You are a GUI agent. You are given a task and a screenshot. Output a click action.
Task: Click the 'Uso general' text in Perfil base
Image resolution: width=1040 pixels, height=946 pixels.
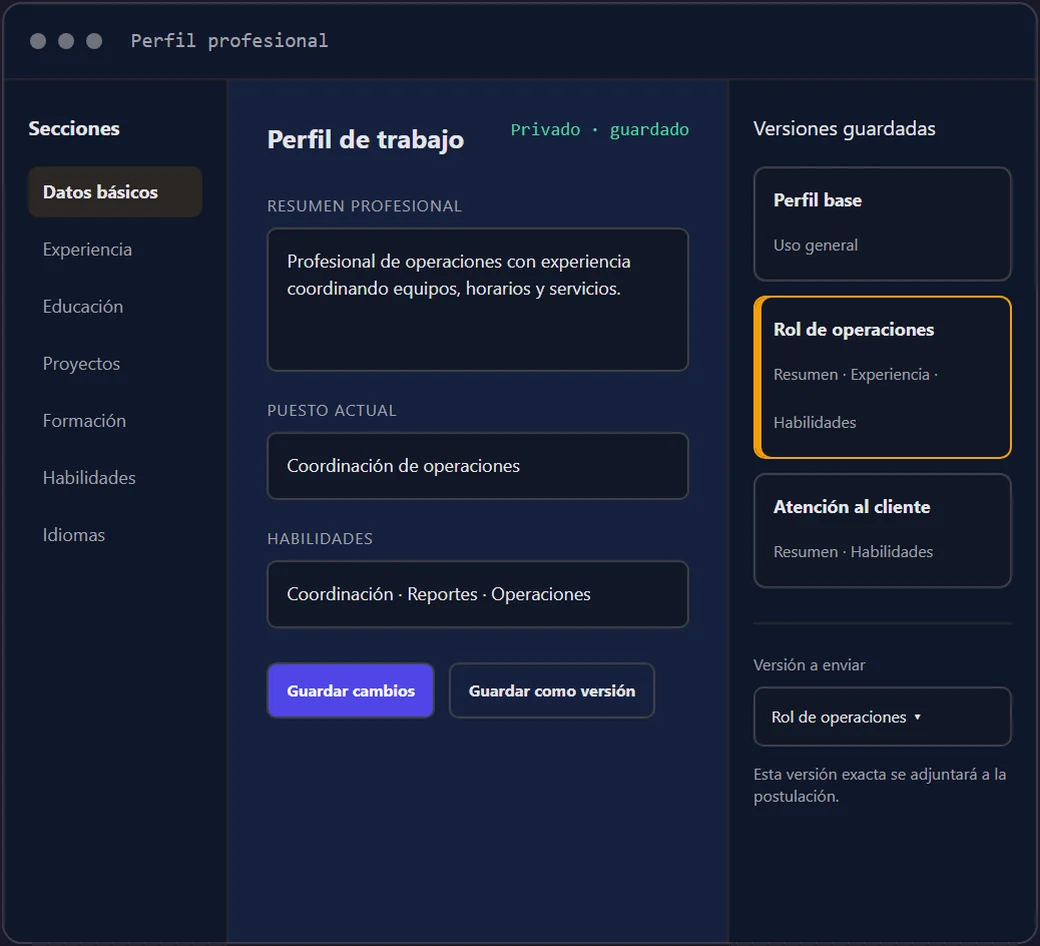pyautogui.click(x=815, y=245)
